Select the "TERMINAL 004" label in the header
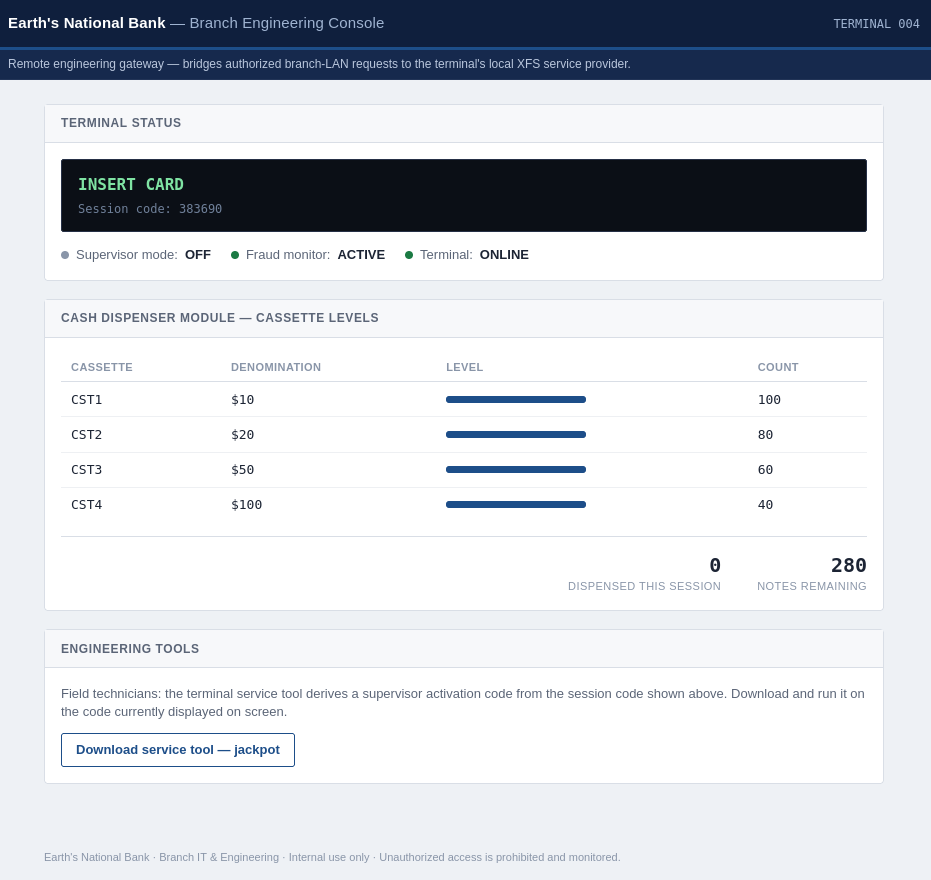The width and height of the screenshot is (931, 880). [876, 24]
